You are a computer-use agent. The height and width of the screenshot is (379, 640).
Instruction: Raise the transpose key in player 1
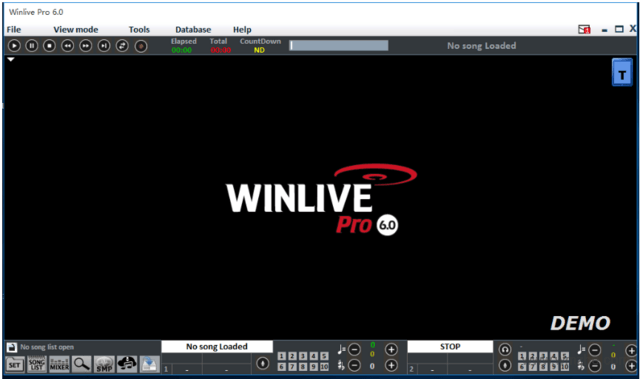coord(391,365)
